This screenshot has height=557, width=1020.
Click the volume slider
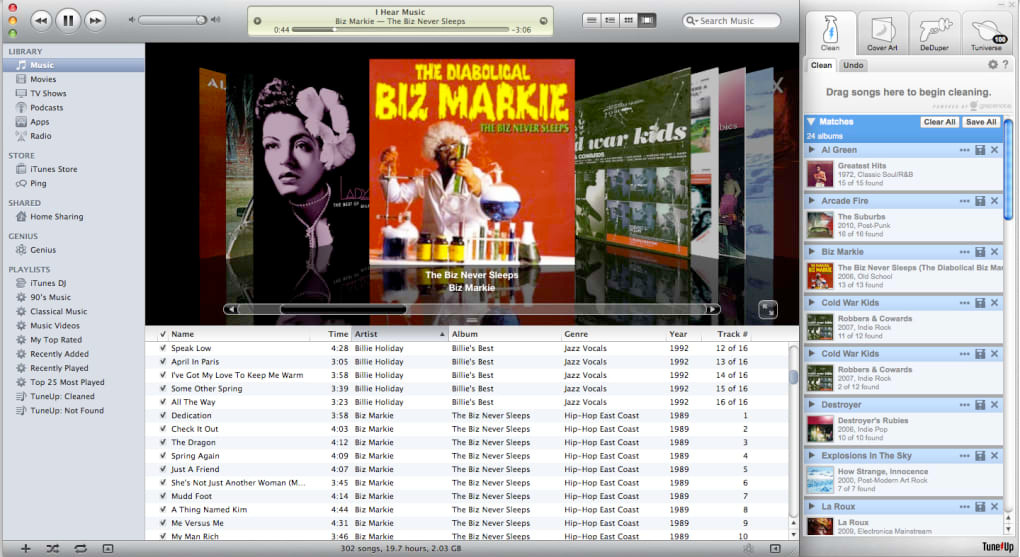click(x=172, y=20)
